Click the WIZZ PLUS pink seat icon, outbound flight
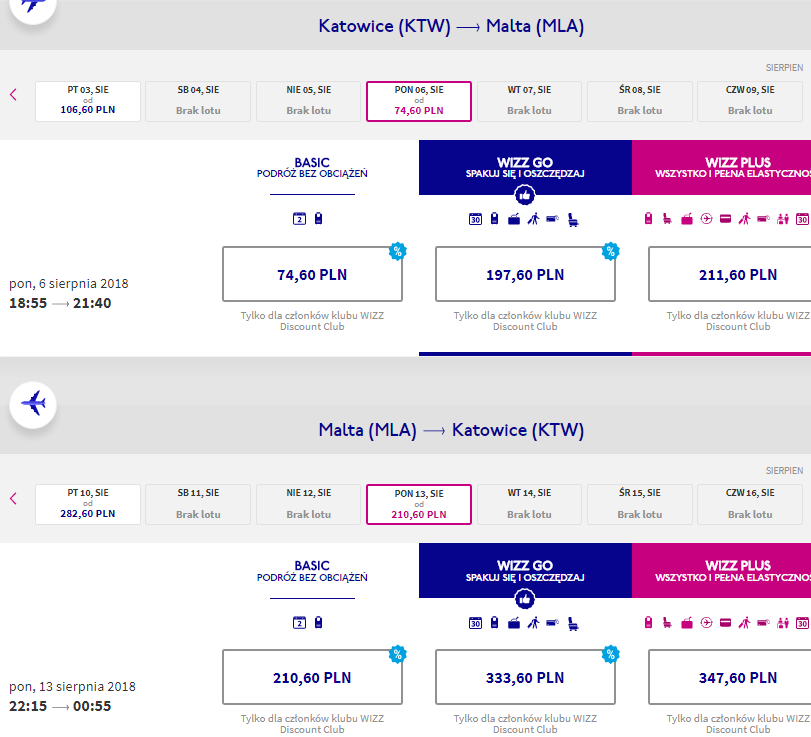 [x=667, y=219]
